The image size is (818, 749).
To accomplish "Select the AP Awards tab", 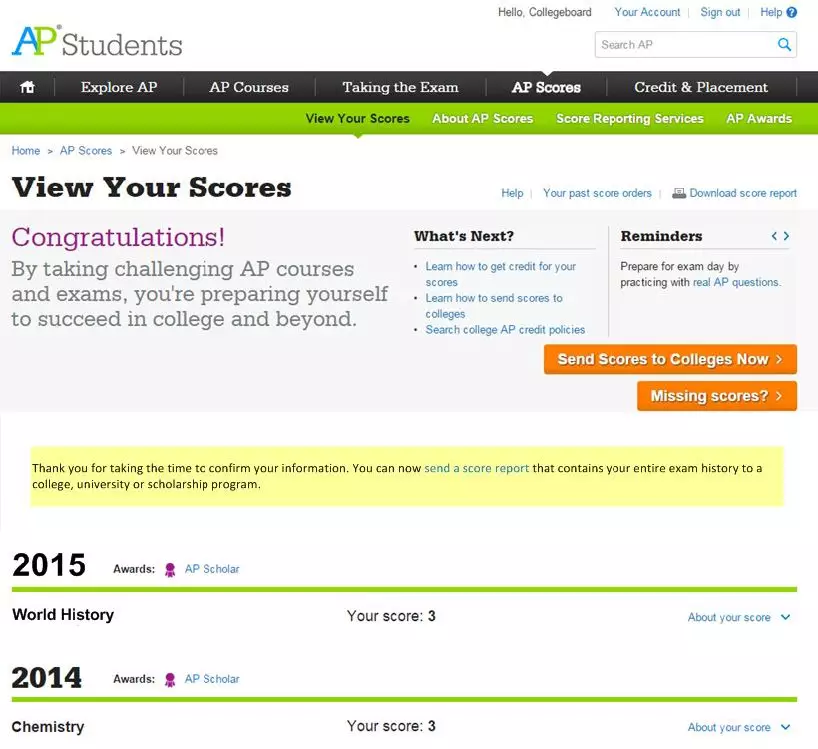I will 759,118.
